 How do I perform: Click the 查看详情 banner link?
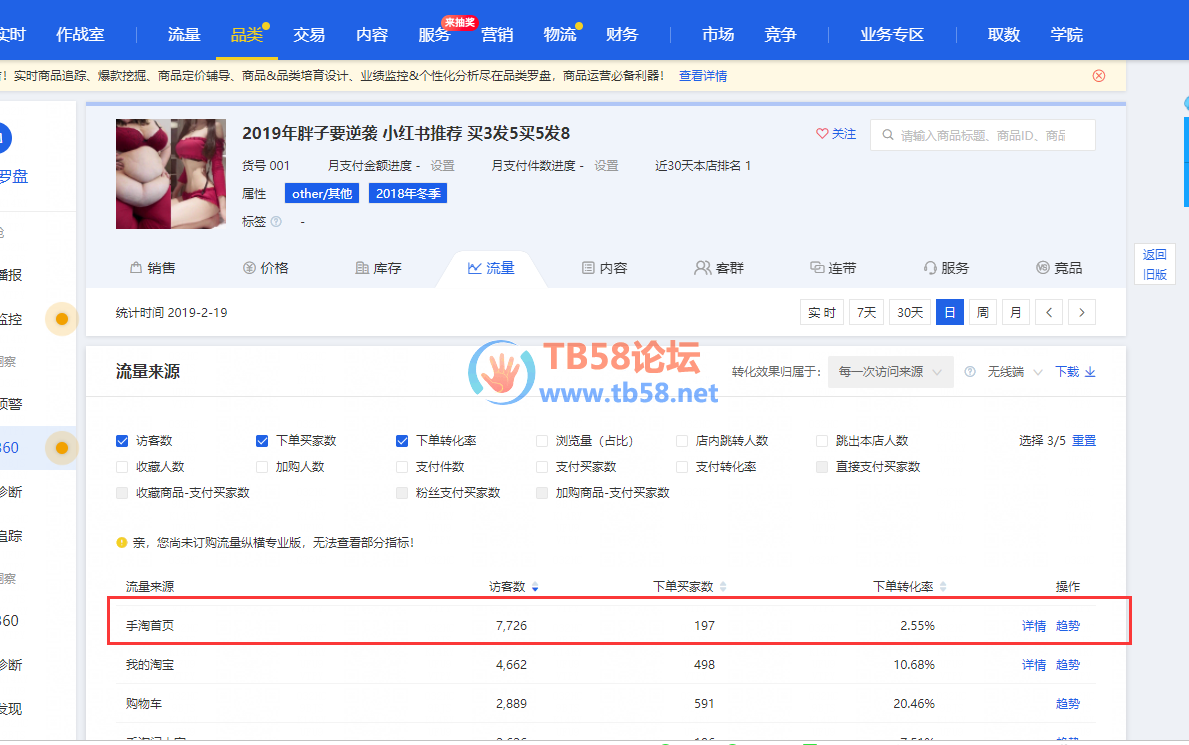click(703, 76)
